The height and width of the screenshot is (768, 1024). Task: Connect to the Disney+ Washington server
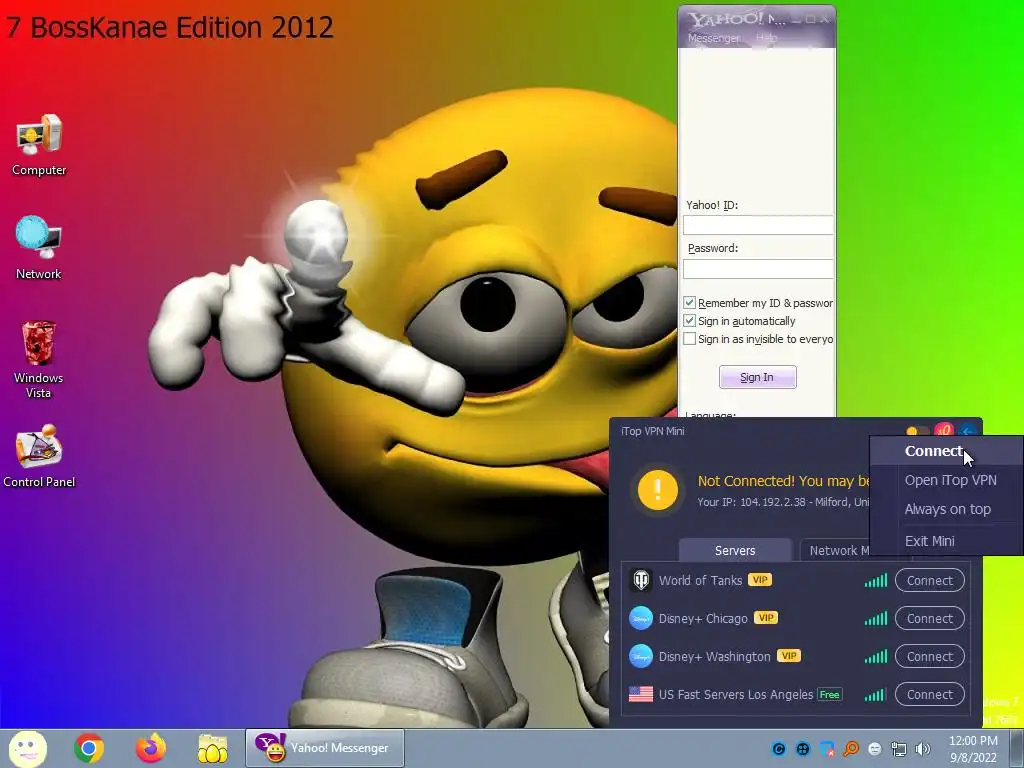[929, 656]
